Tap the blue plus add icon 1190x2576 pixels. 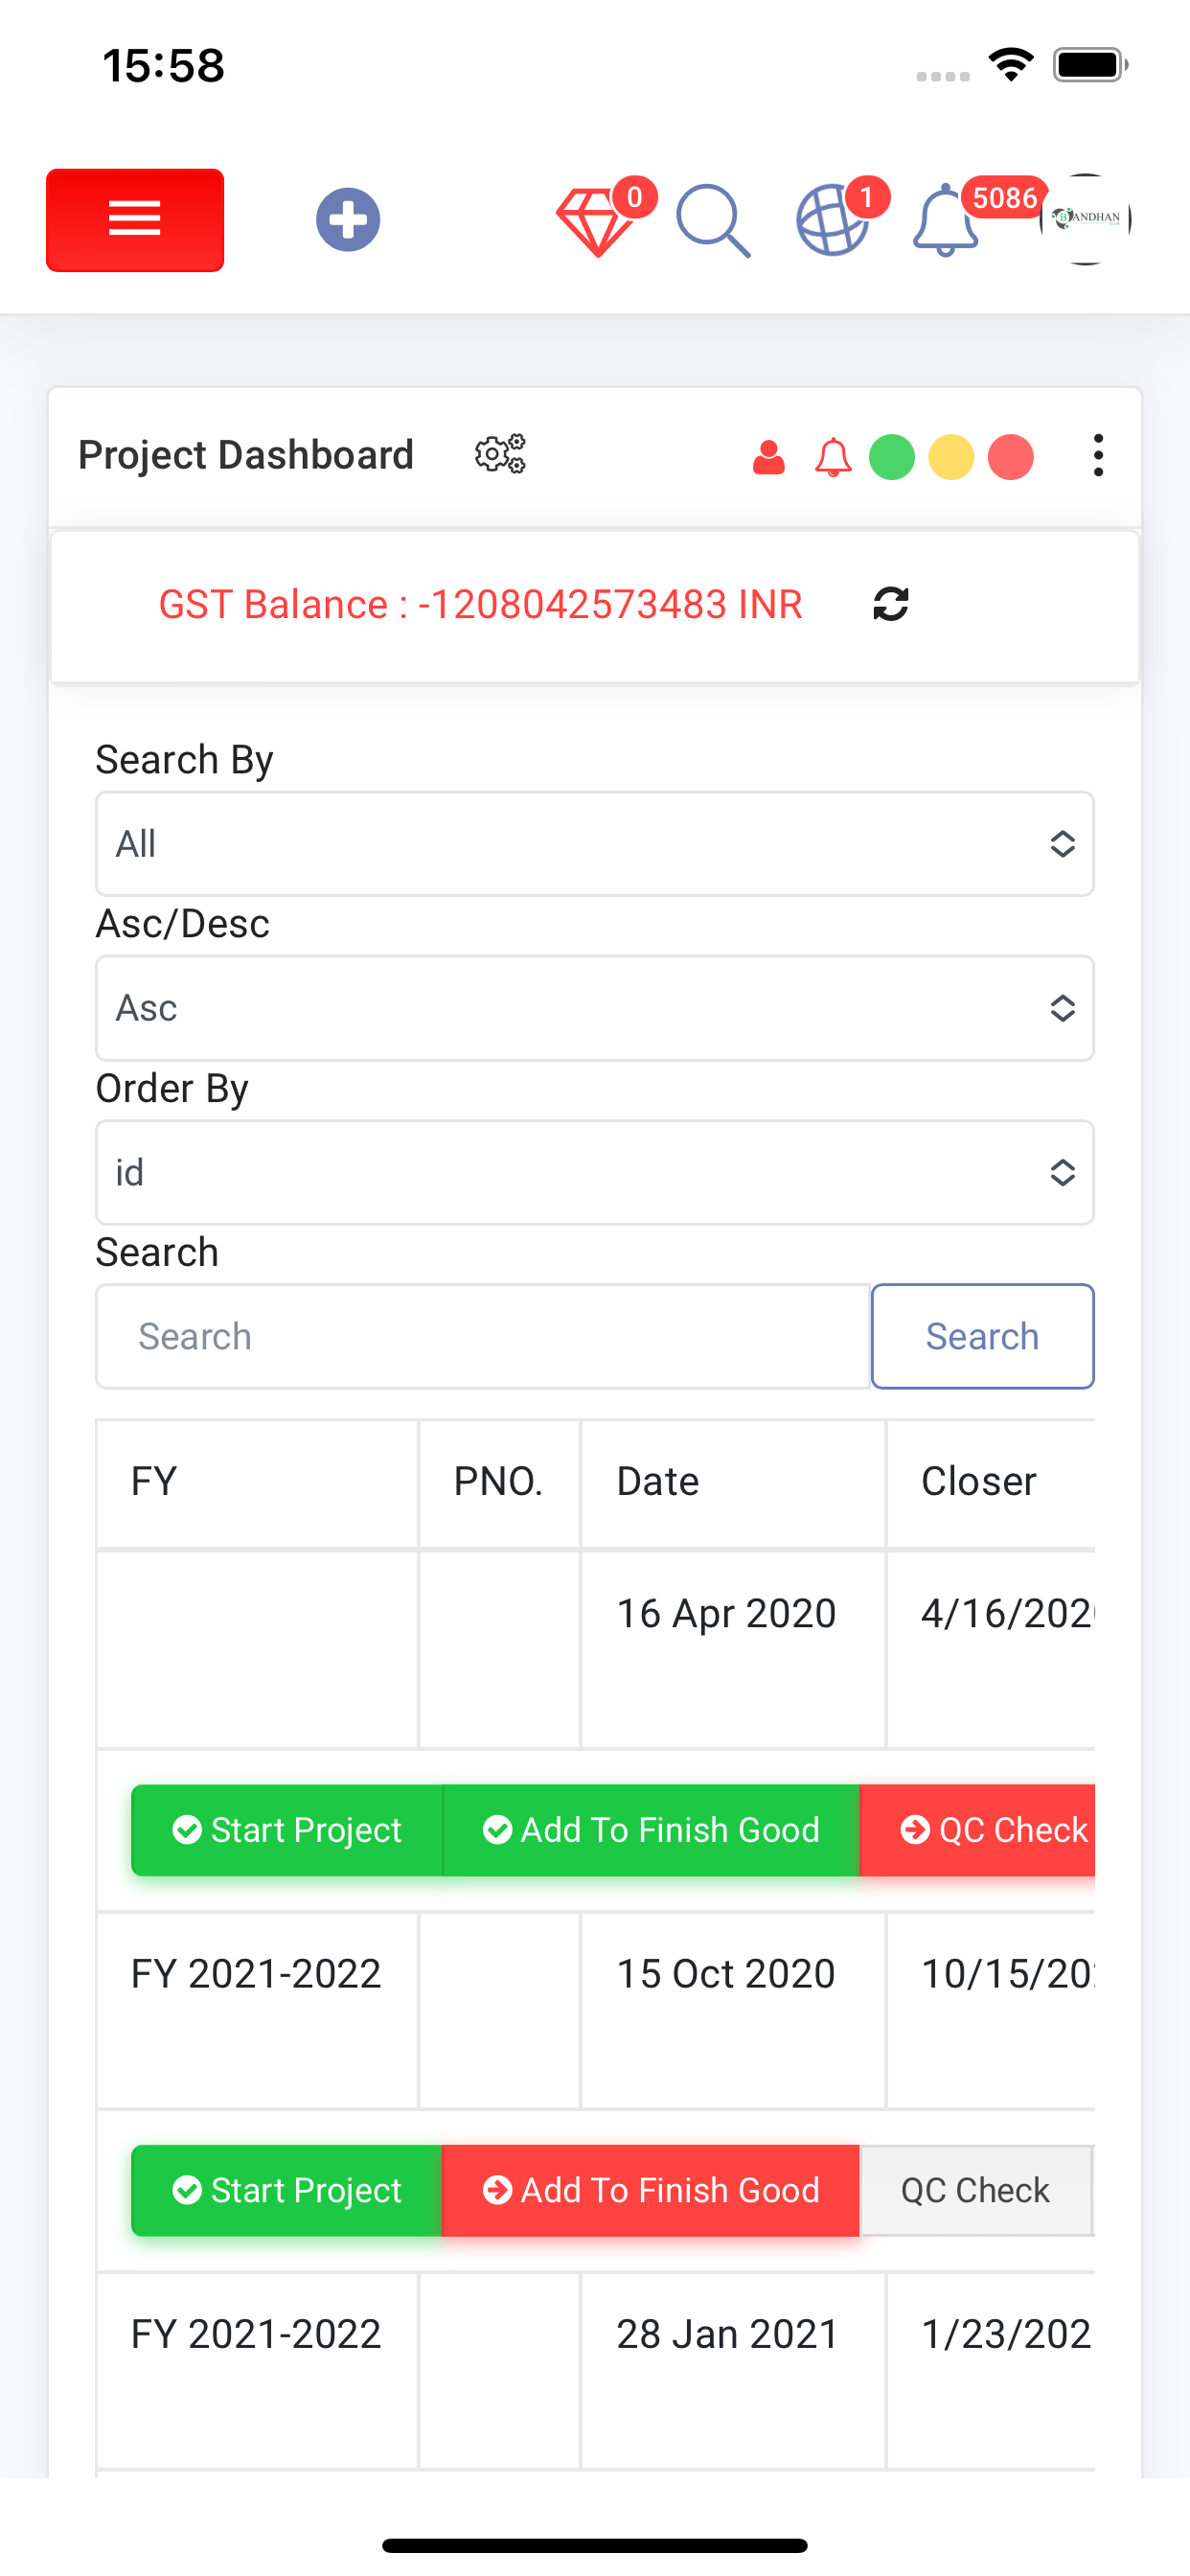point(348,219)
